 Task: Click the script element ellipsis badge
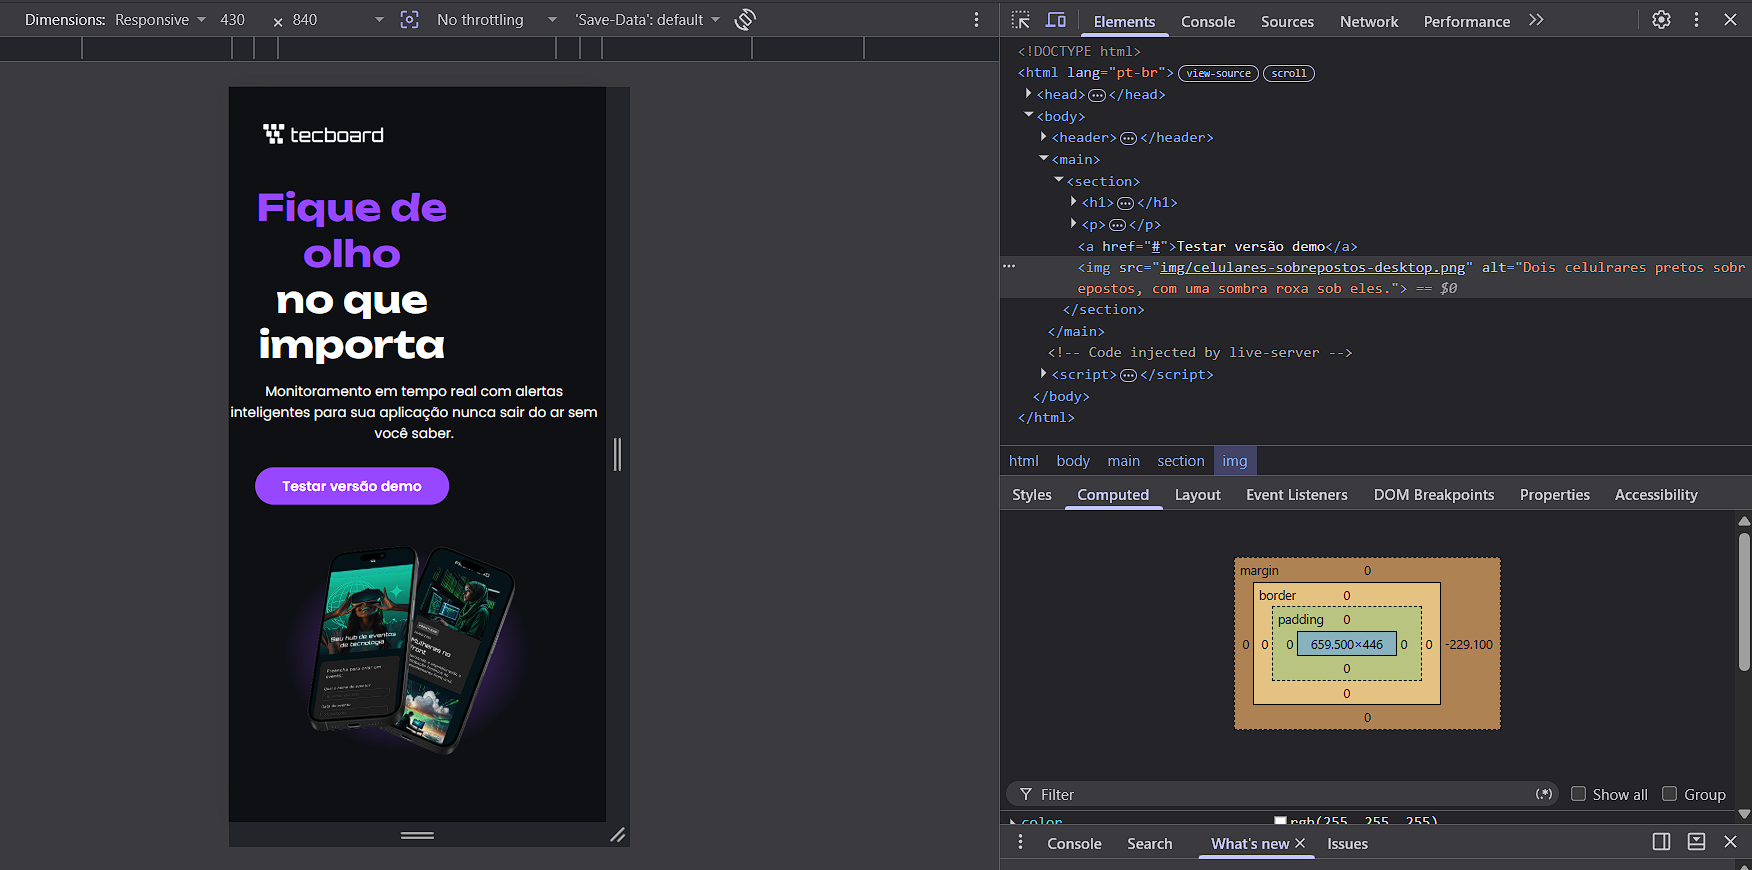(1128, 375)
